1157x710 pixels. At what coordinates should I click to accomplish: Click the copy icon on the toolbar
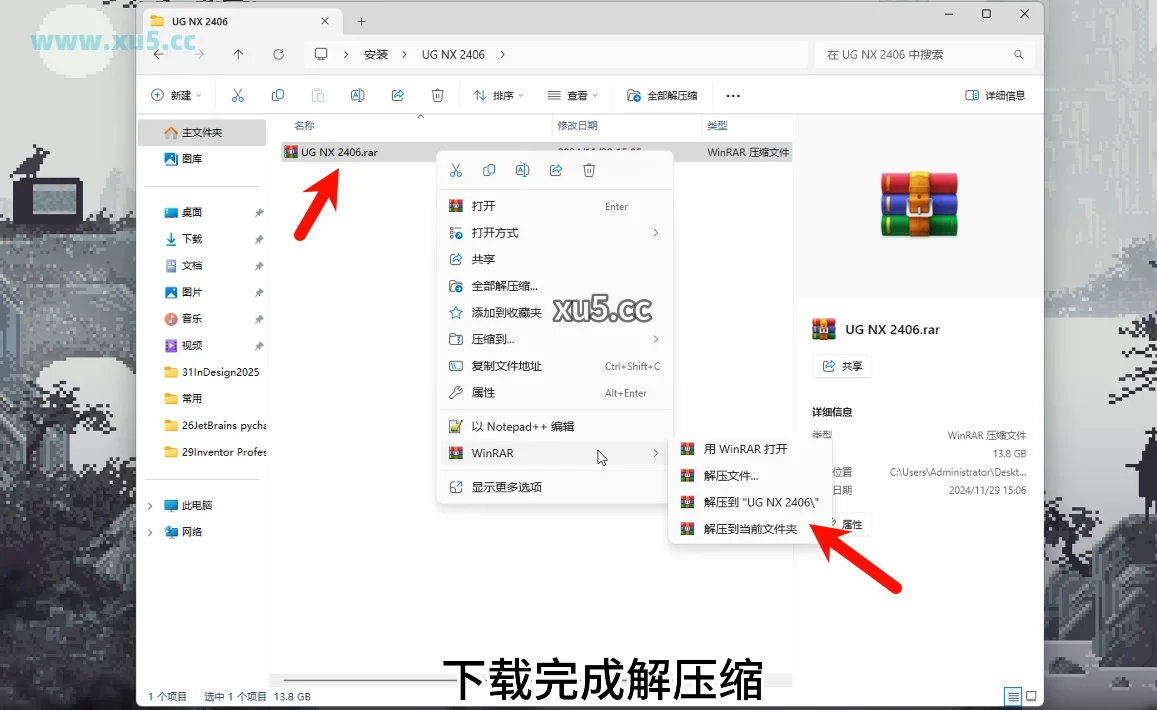tap(277, 95)
